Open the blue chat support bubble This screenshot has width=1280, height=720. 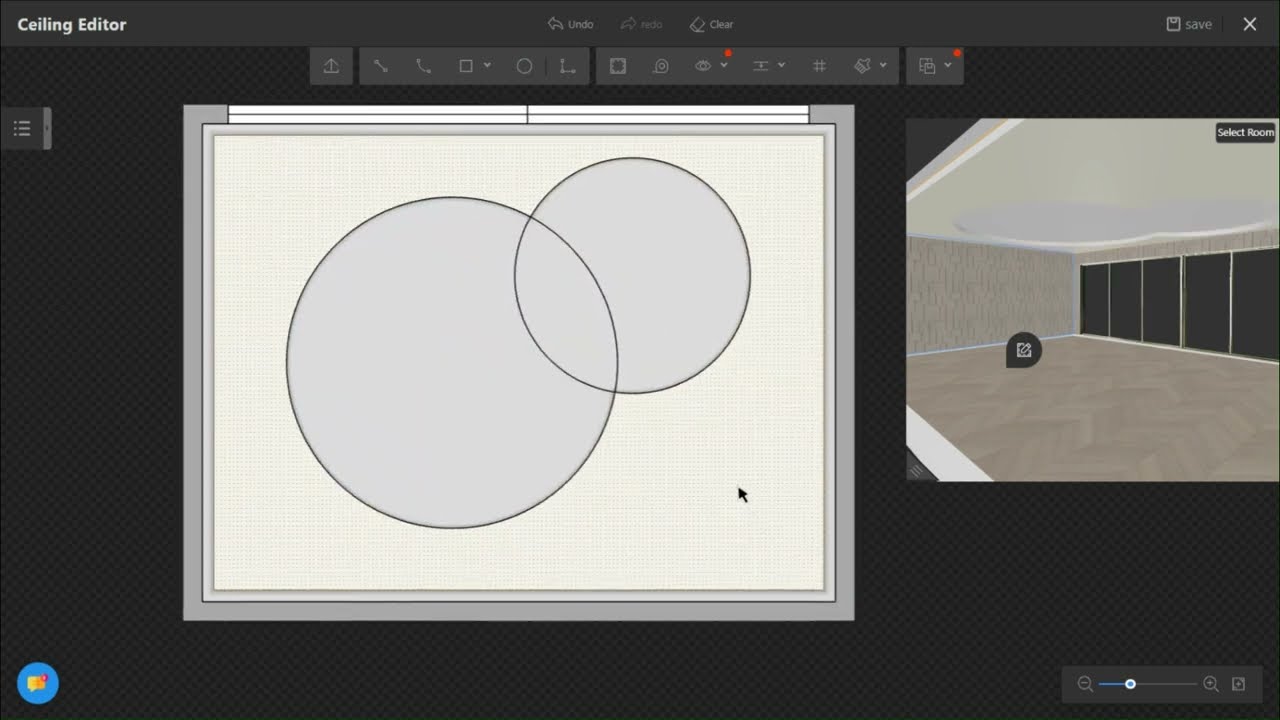[x=38, y=684]
